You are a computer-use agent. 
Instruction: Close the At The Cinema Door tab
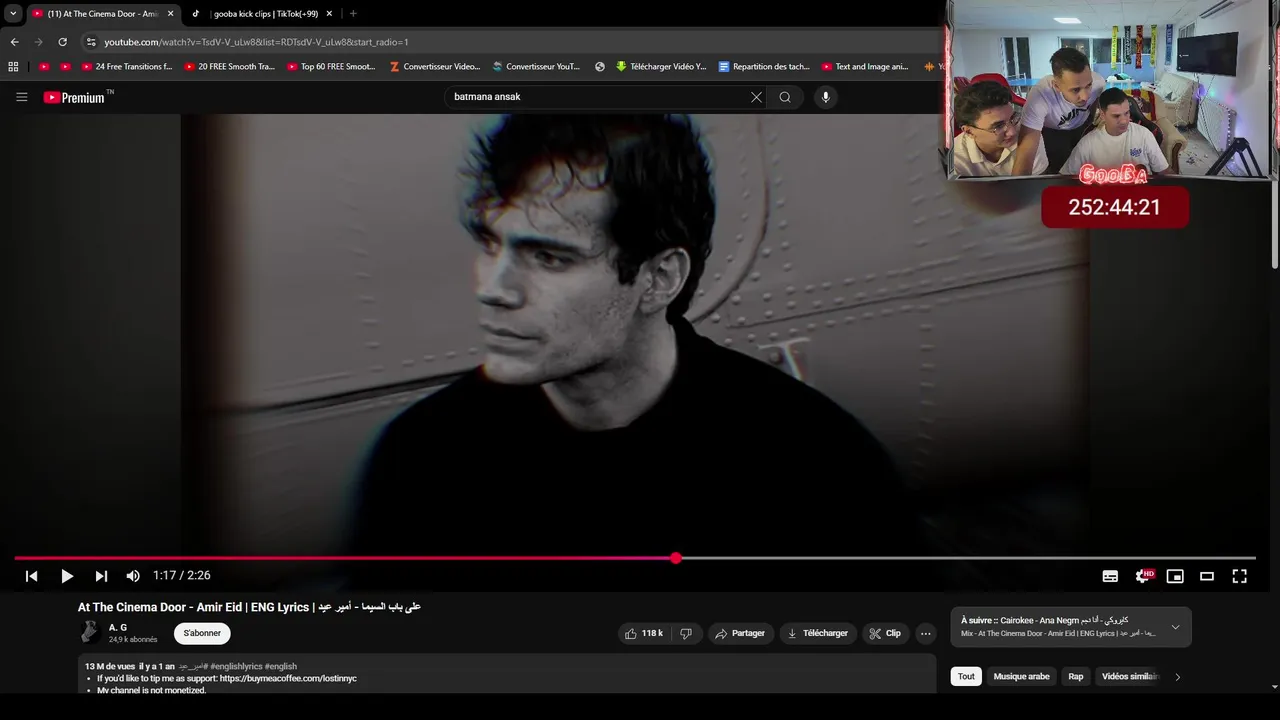[x=170, y=14]
